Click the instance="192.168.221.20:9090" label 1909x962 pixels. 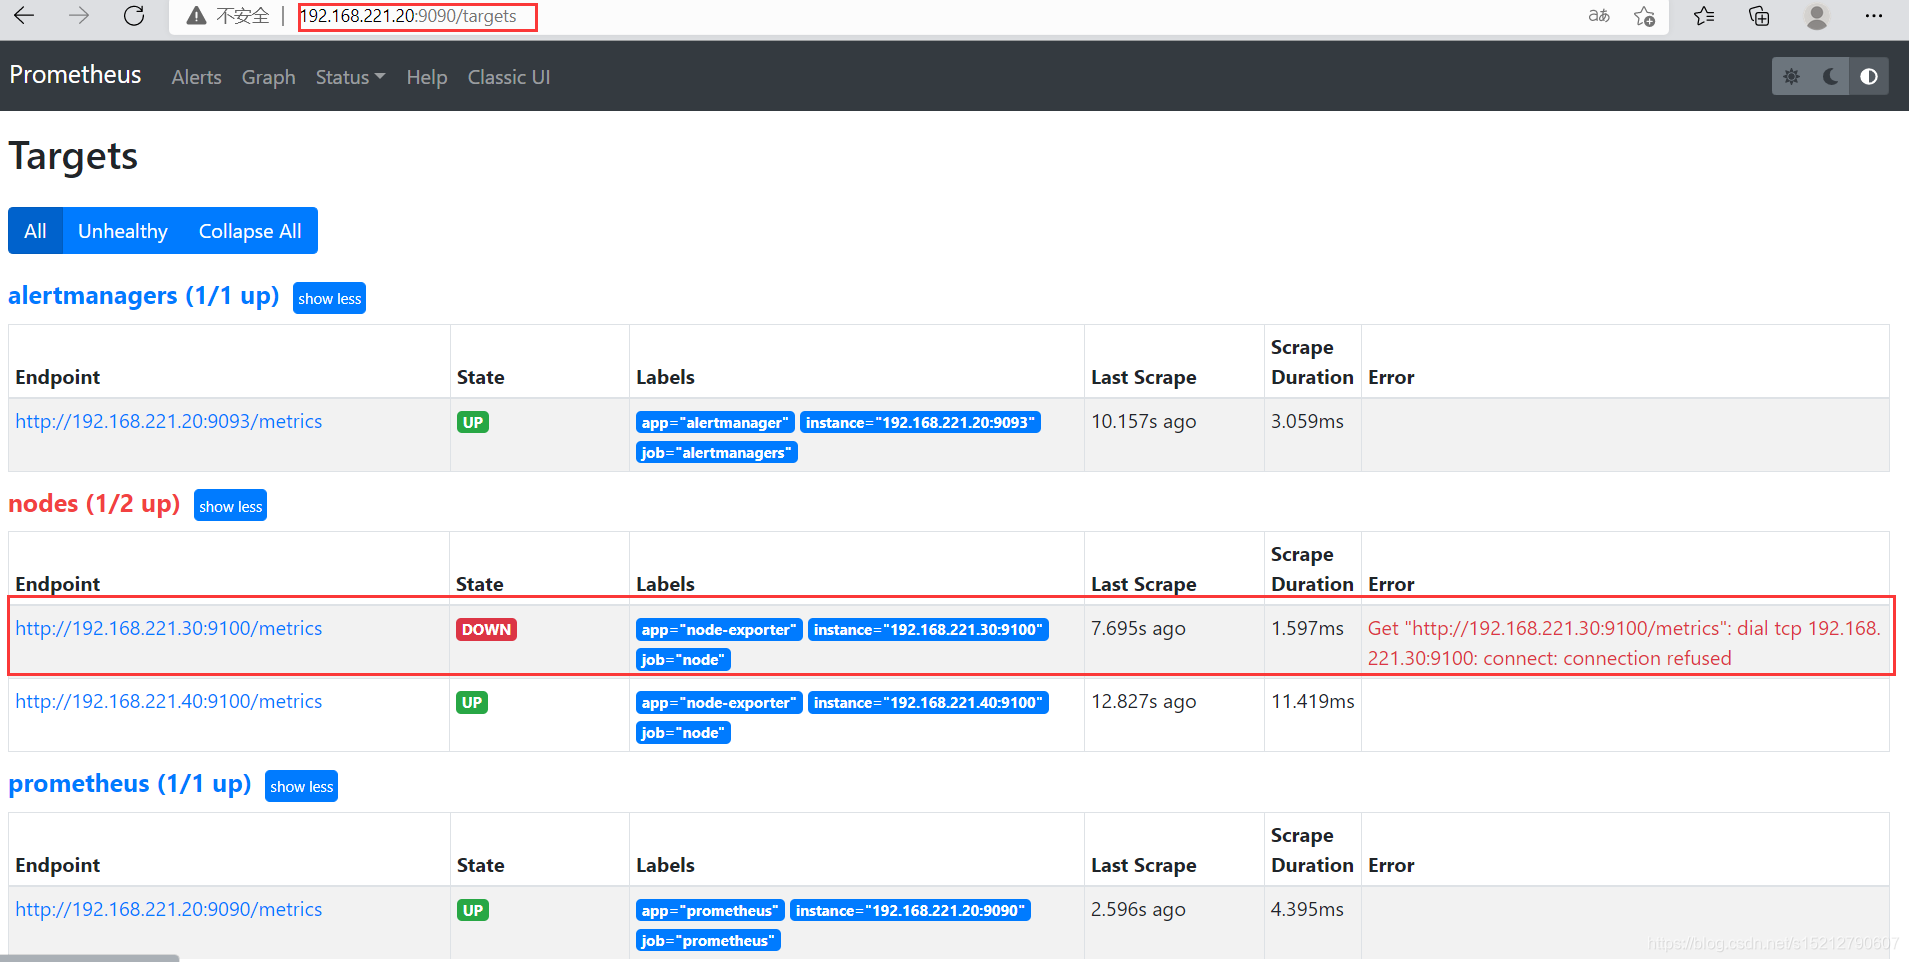point(910,910)
